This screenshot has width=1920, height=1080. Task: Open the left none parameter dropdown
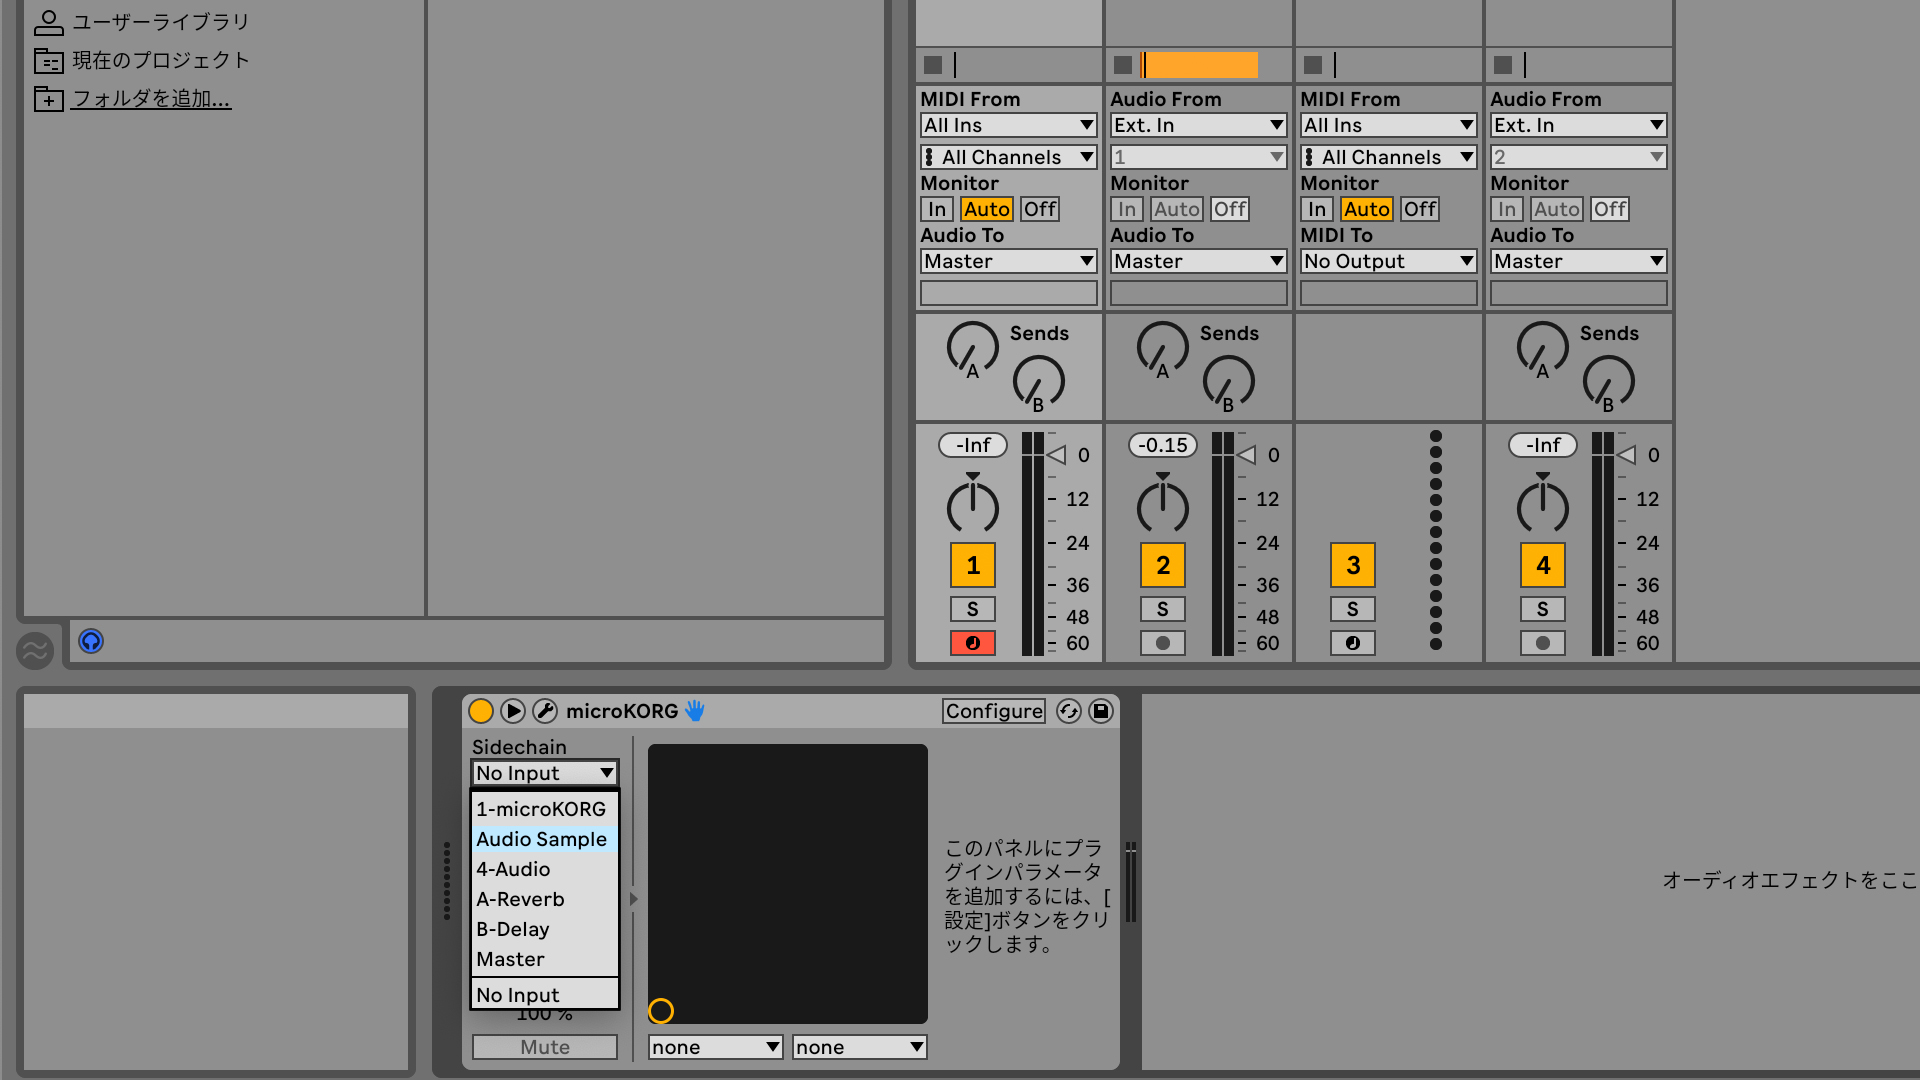[716, 1047]
